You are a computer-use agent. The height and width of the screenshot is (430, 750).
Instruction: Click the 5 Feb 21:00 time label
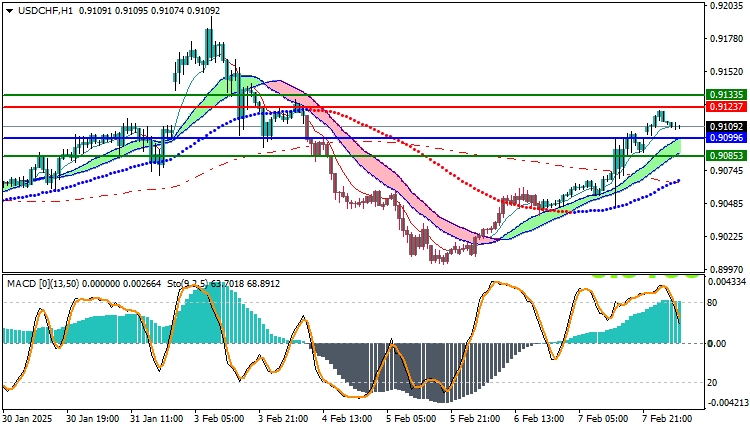(476, 419)
